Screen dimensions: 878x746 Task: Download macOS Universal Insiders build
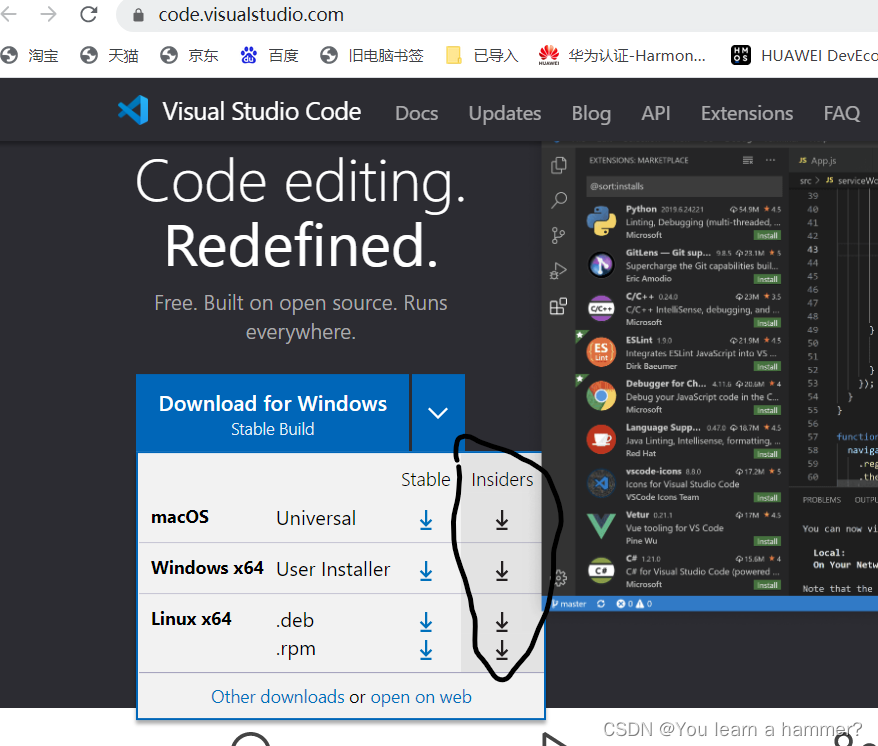(x=502, y=520)
